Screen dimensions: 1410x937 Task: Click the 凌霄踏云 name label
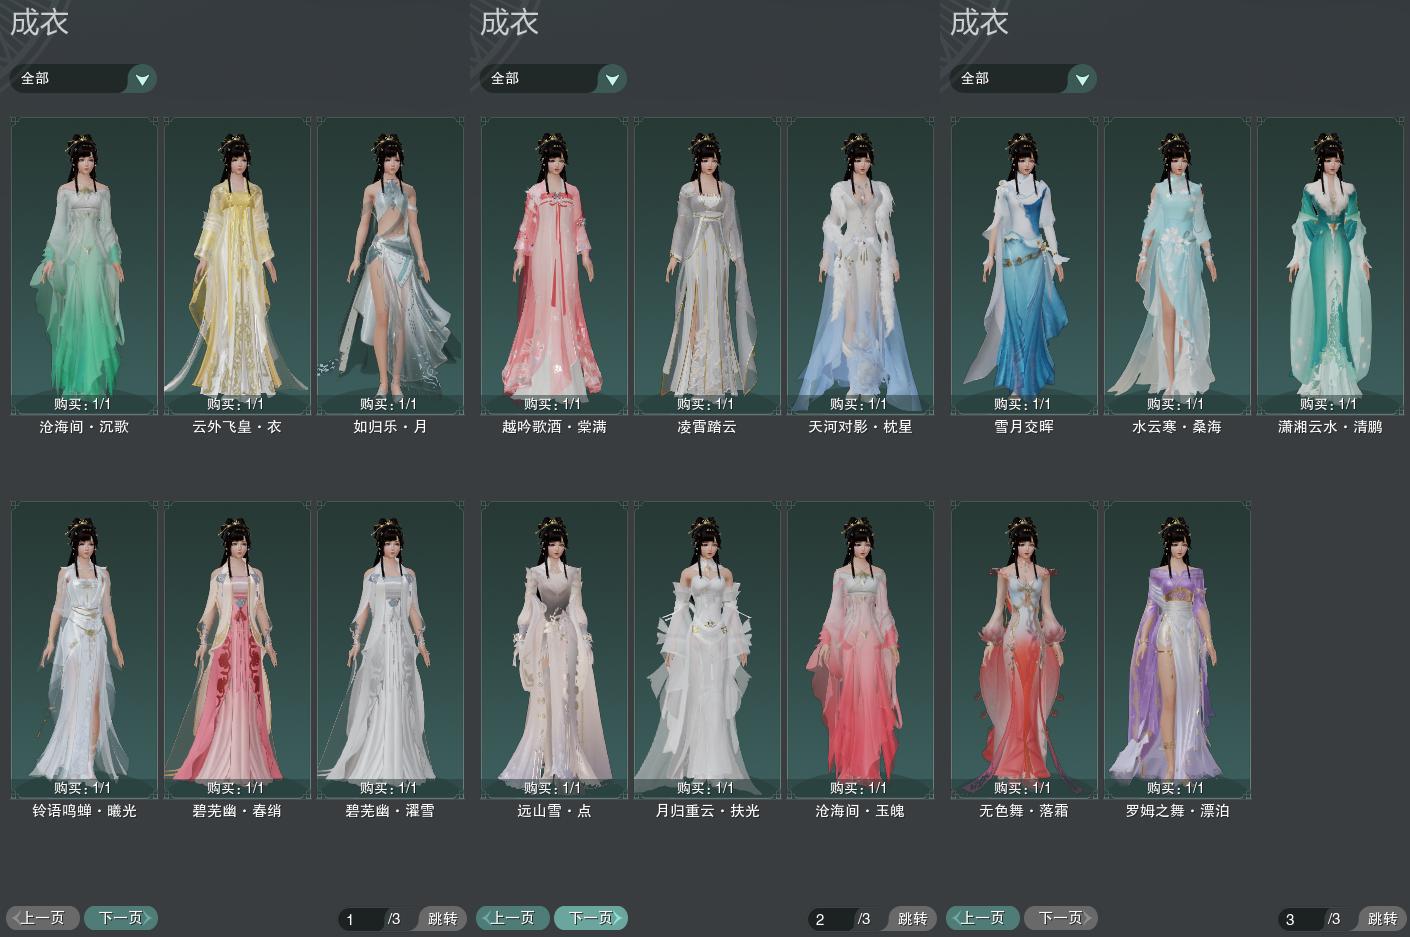[707, 427]
